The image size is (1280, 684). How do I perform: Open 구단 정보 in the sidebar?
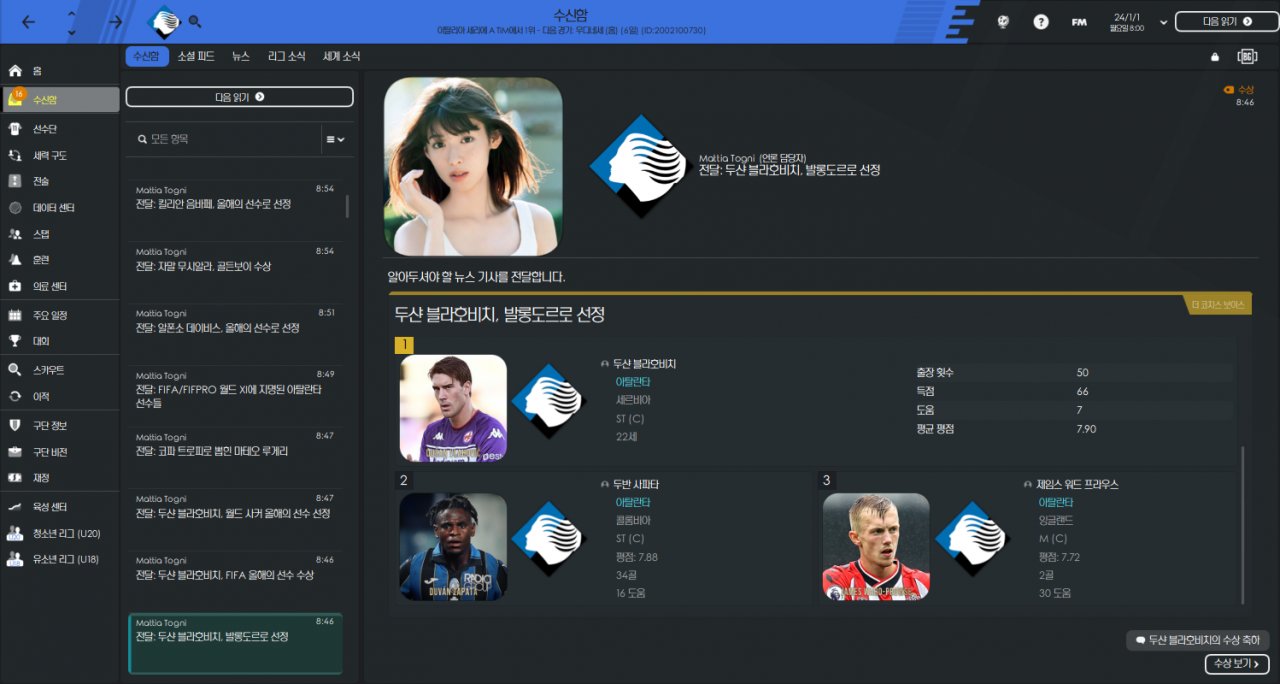[x=60, y=425]
